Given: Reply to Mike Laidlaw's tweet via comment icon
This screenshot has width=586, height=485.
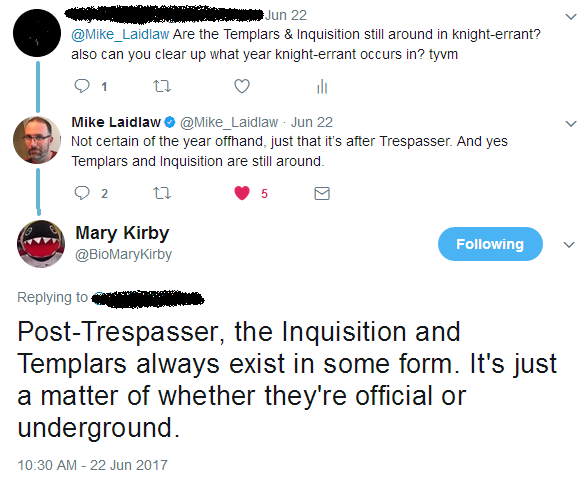Looking at the screenshot, I should click(x=82, y=193).
